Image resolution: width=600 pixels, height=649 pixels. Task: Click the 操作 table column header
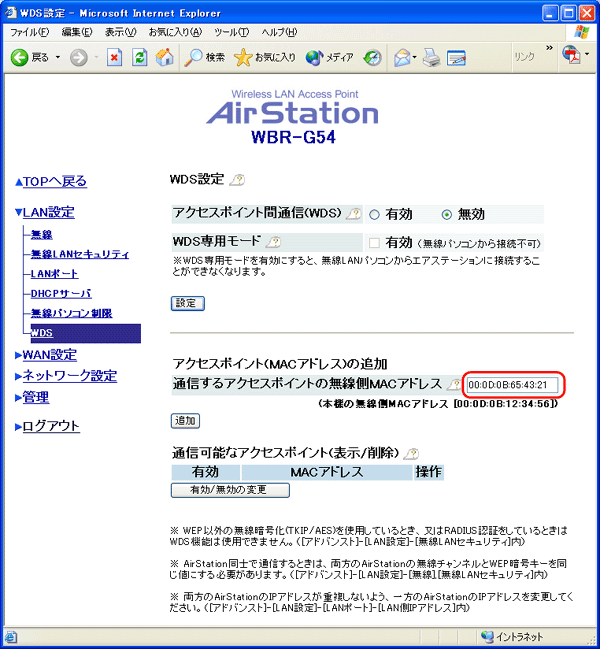[x=429, y=472]
